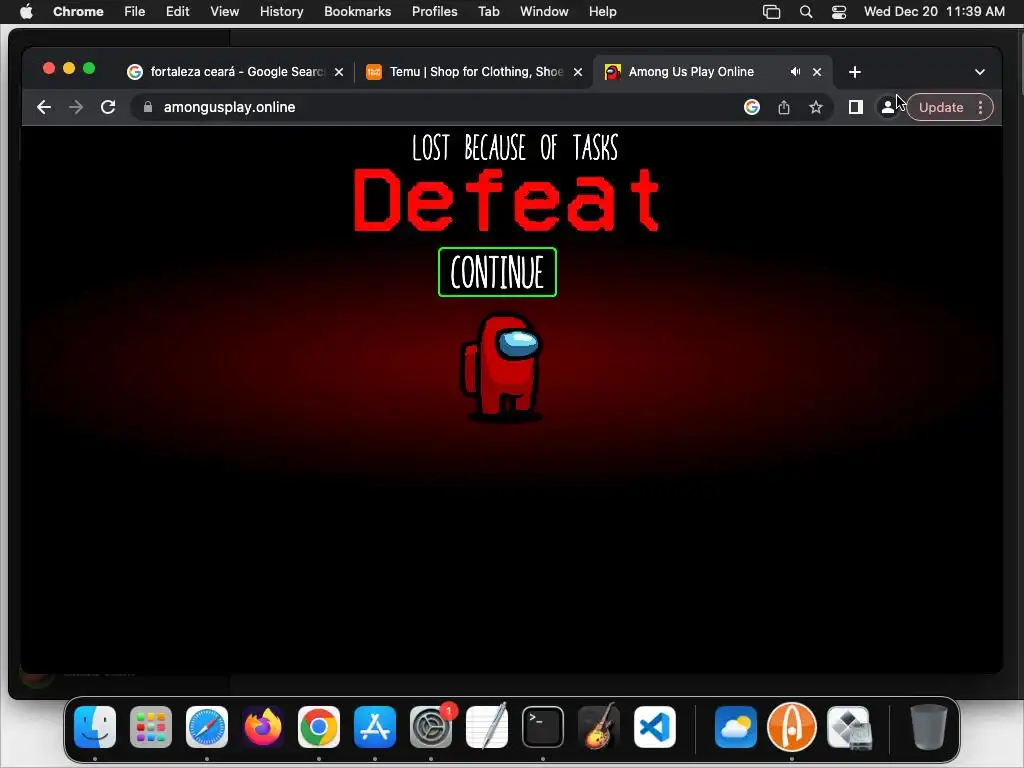The width and height of the screenshot is (1024, 768).
Task: Reload the amongusplay.online page
Action: click(108, 107)
